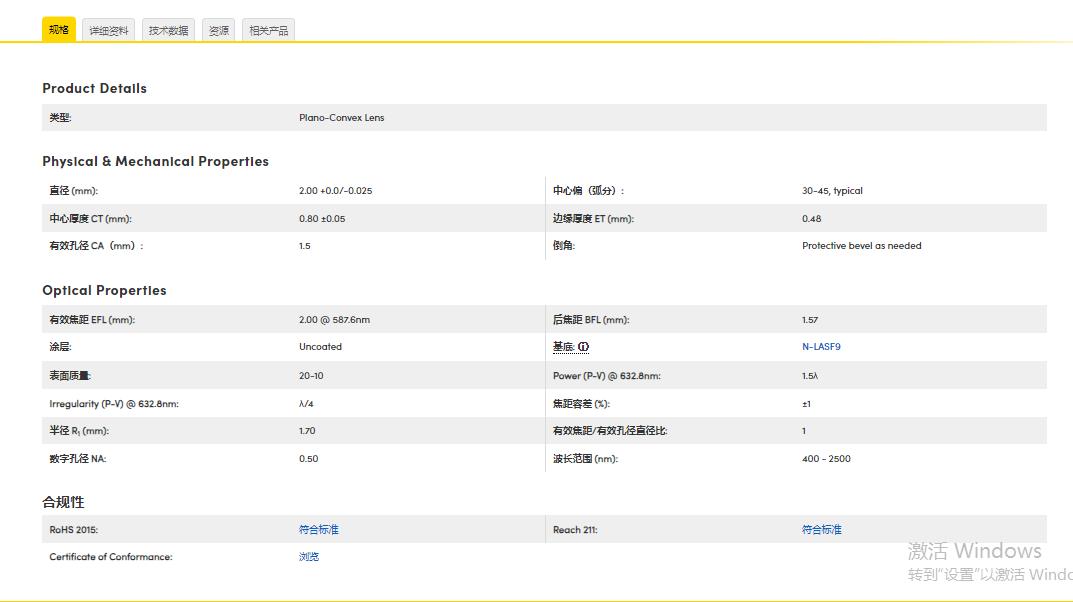Viewport: 1073px width, 602px height.
Task: Go to the 资源 tab
Action: click(x=218, y=31)
